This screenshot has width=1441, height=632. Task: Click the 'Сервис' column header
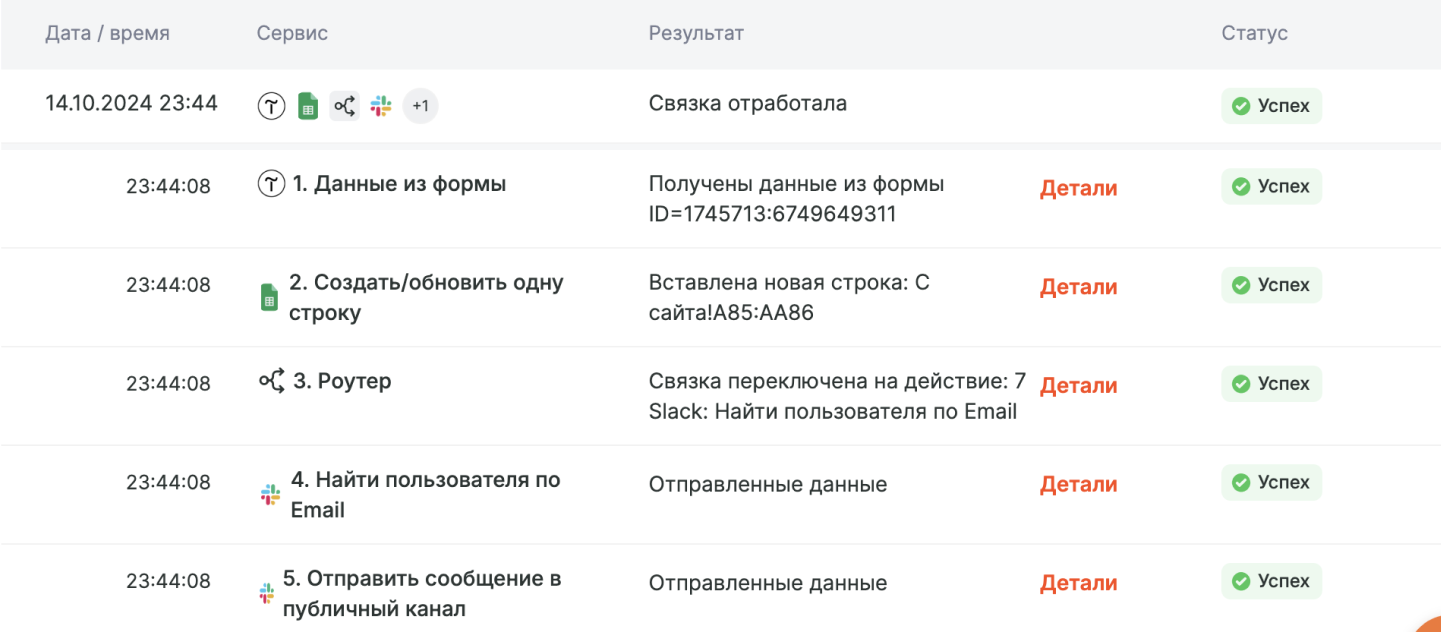tap(292, 33)
